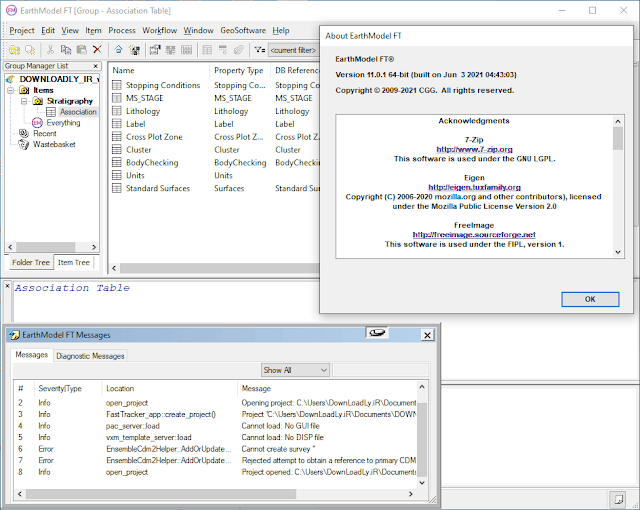
Task: Select the Standard Surfaces row name
Action: pos(158,188)
